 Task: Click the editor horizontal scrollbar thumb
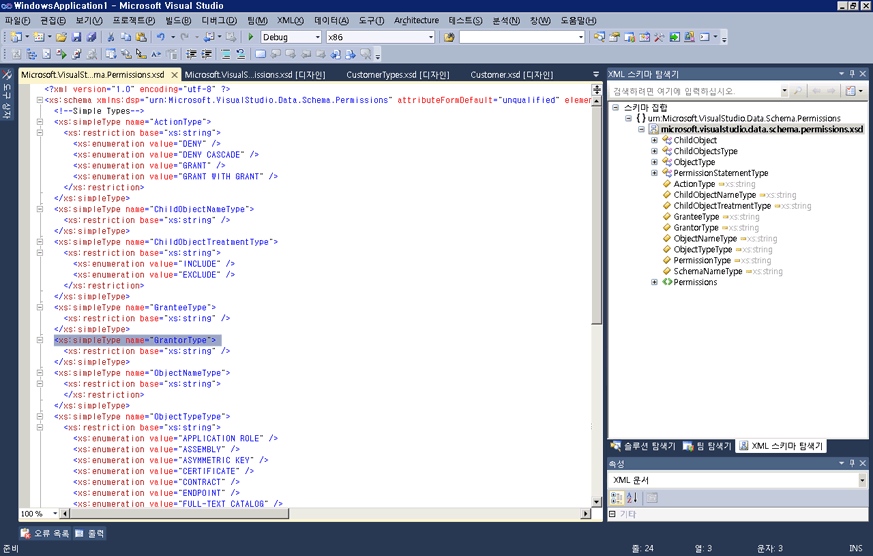[x=179, y=514]
